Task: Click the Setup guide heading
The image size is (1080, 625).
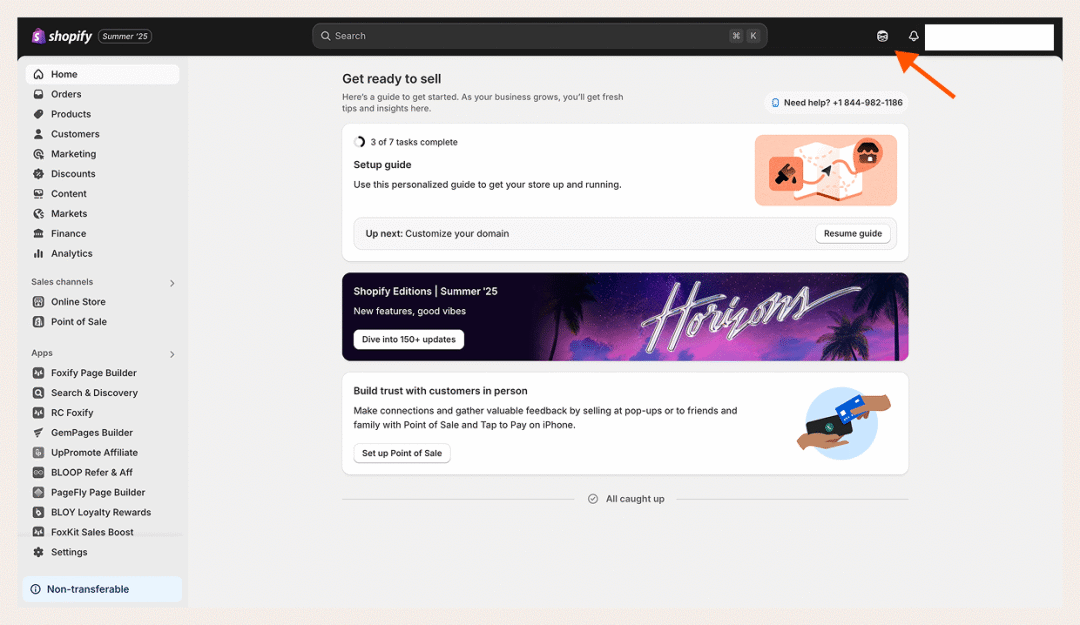Action: coord(382,165)
